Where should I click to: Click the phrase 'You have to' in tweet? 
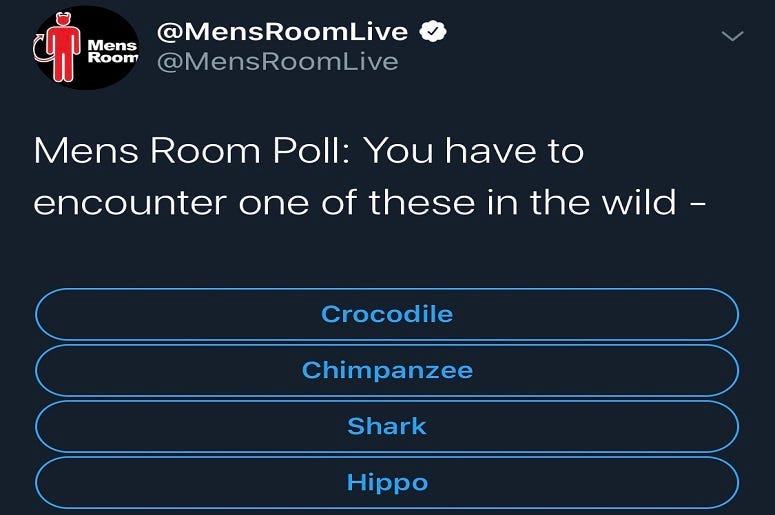tap(474, 150)
